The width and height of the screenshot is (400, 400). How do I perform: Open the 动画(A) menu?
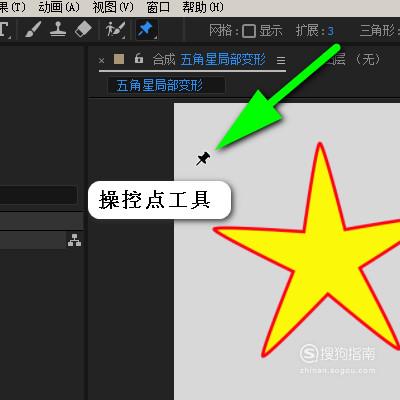59,7
